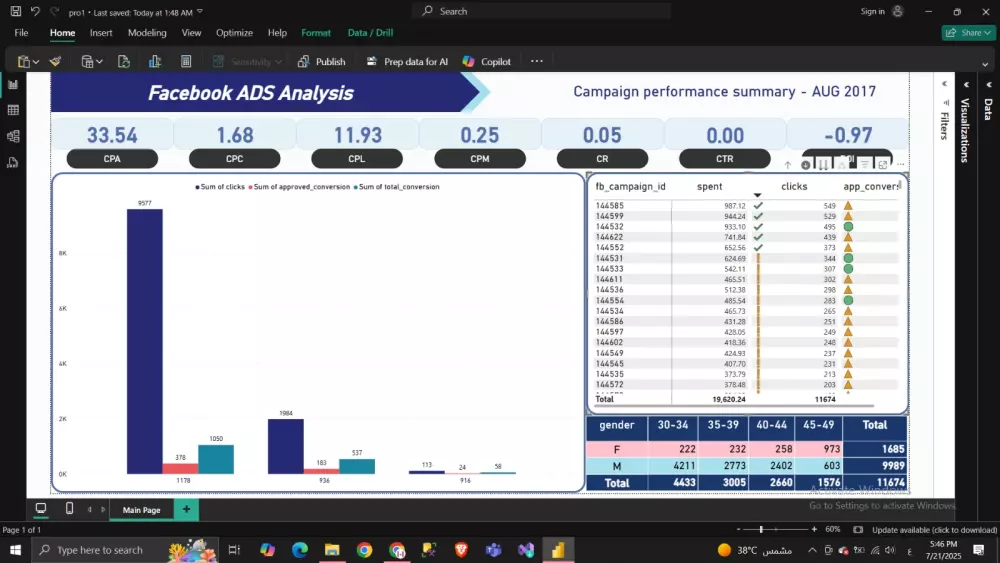Open the Help ribbon tab
Viewport: 1000px width, 563px height.
click(x=277, y=33)
